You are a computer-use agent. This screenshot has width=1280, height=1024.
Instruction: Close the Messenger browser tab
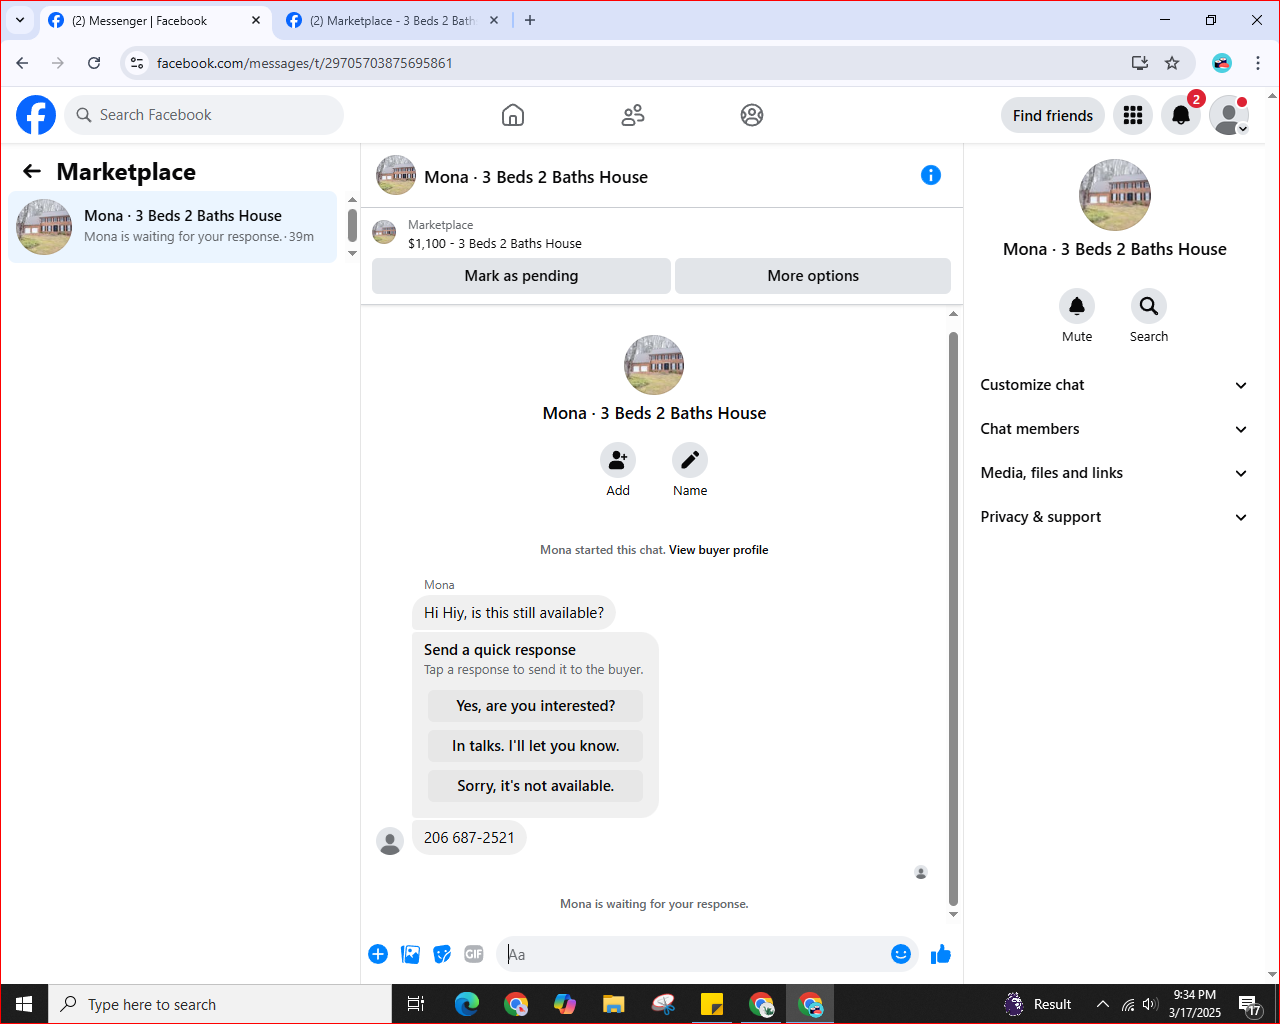point(256,20)
